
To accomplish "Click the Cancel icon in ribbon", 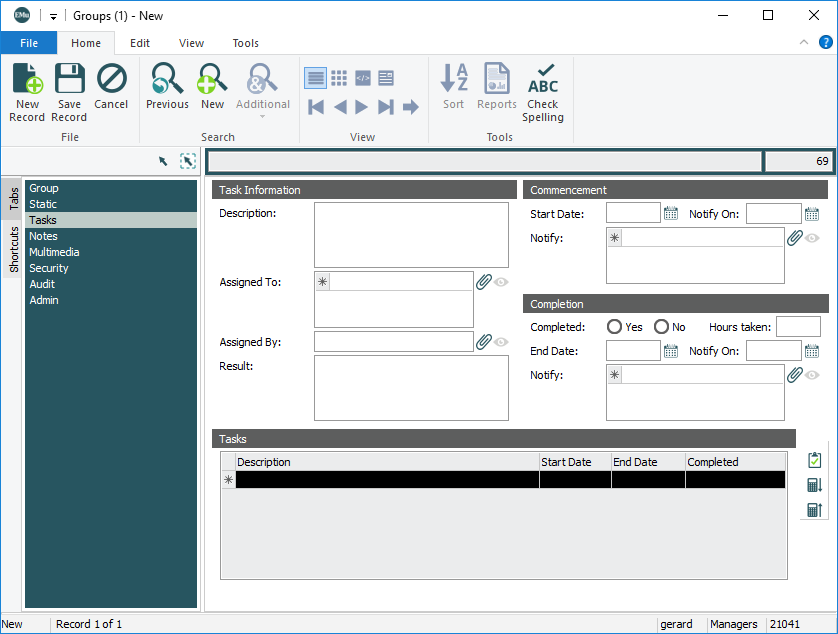I will click(x=111, y=80).
